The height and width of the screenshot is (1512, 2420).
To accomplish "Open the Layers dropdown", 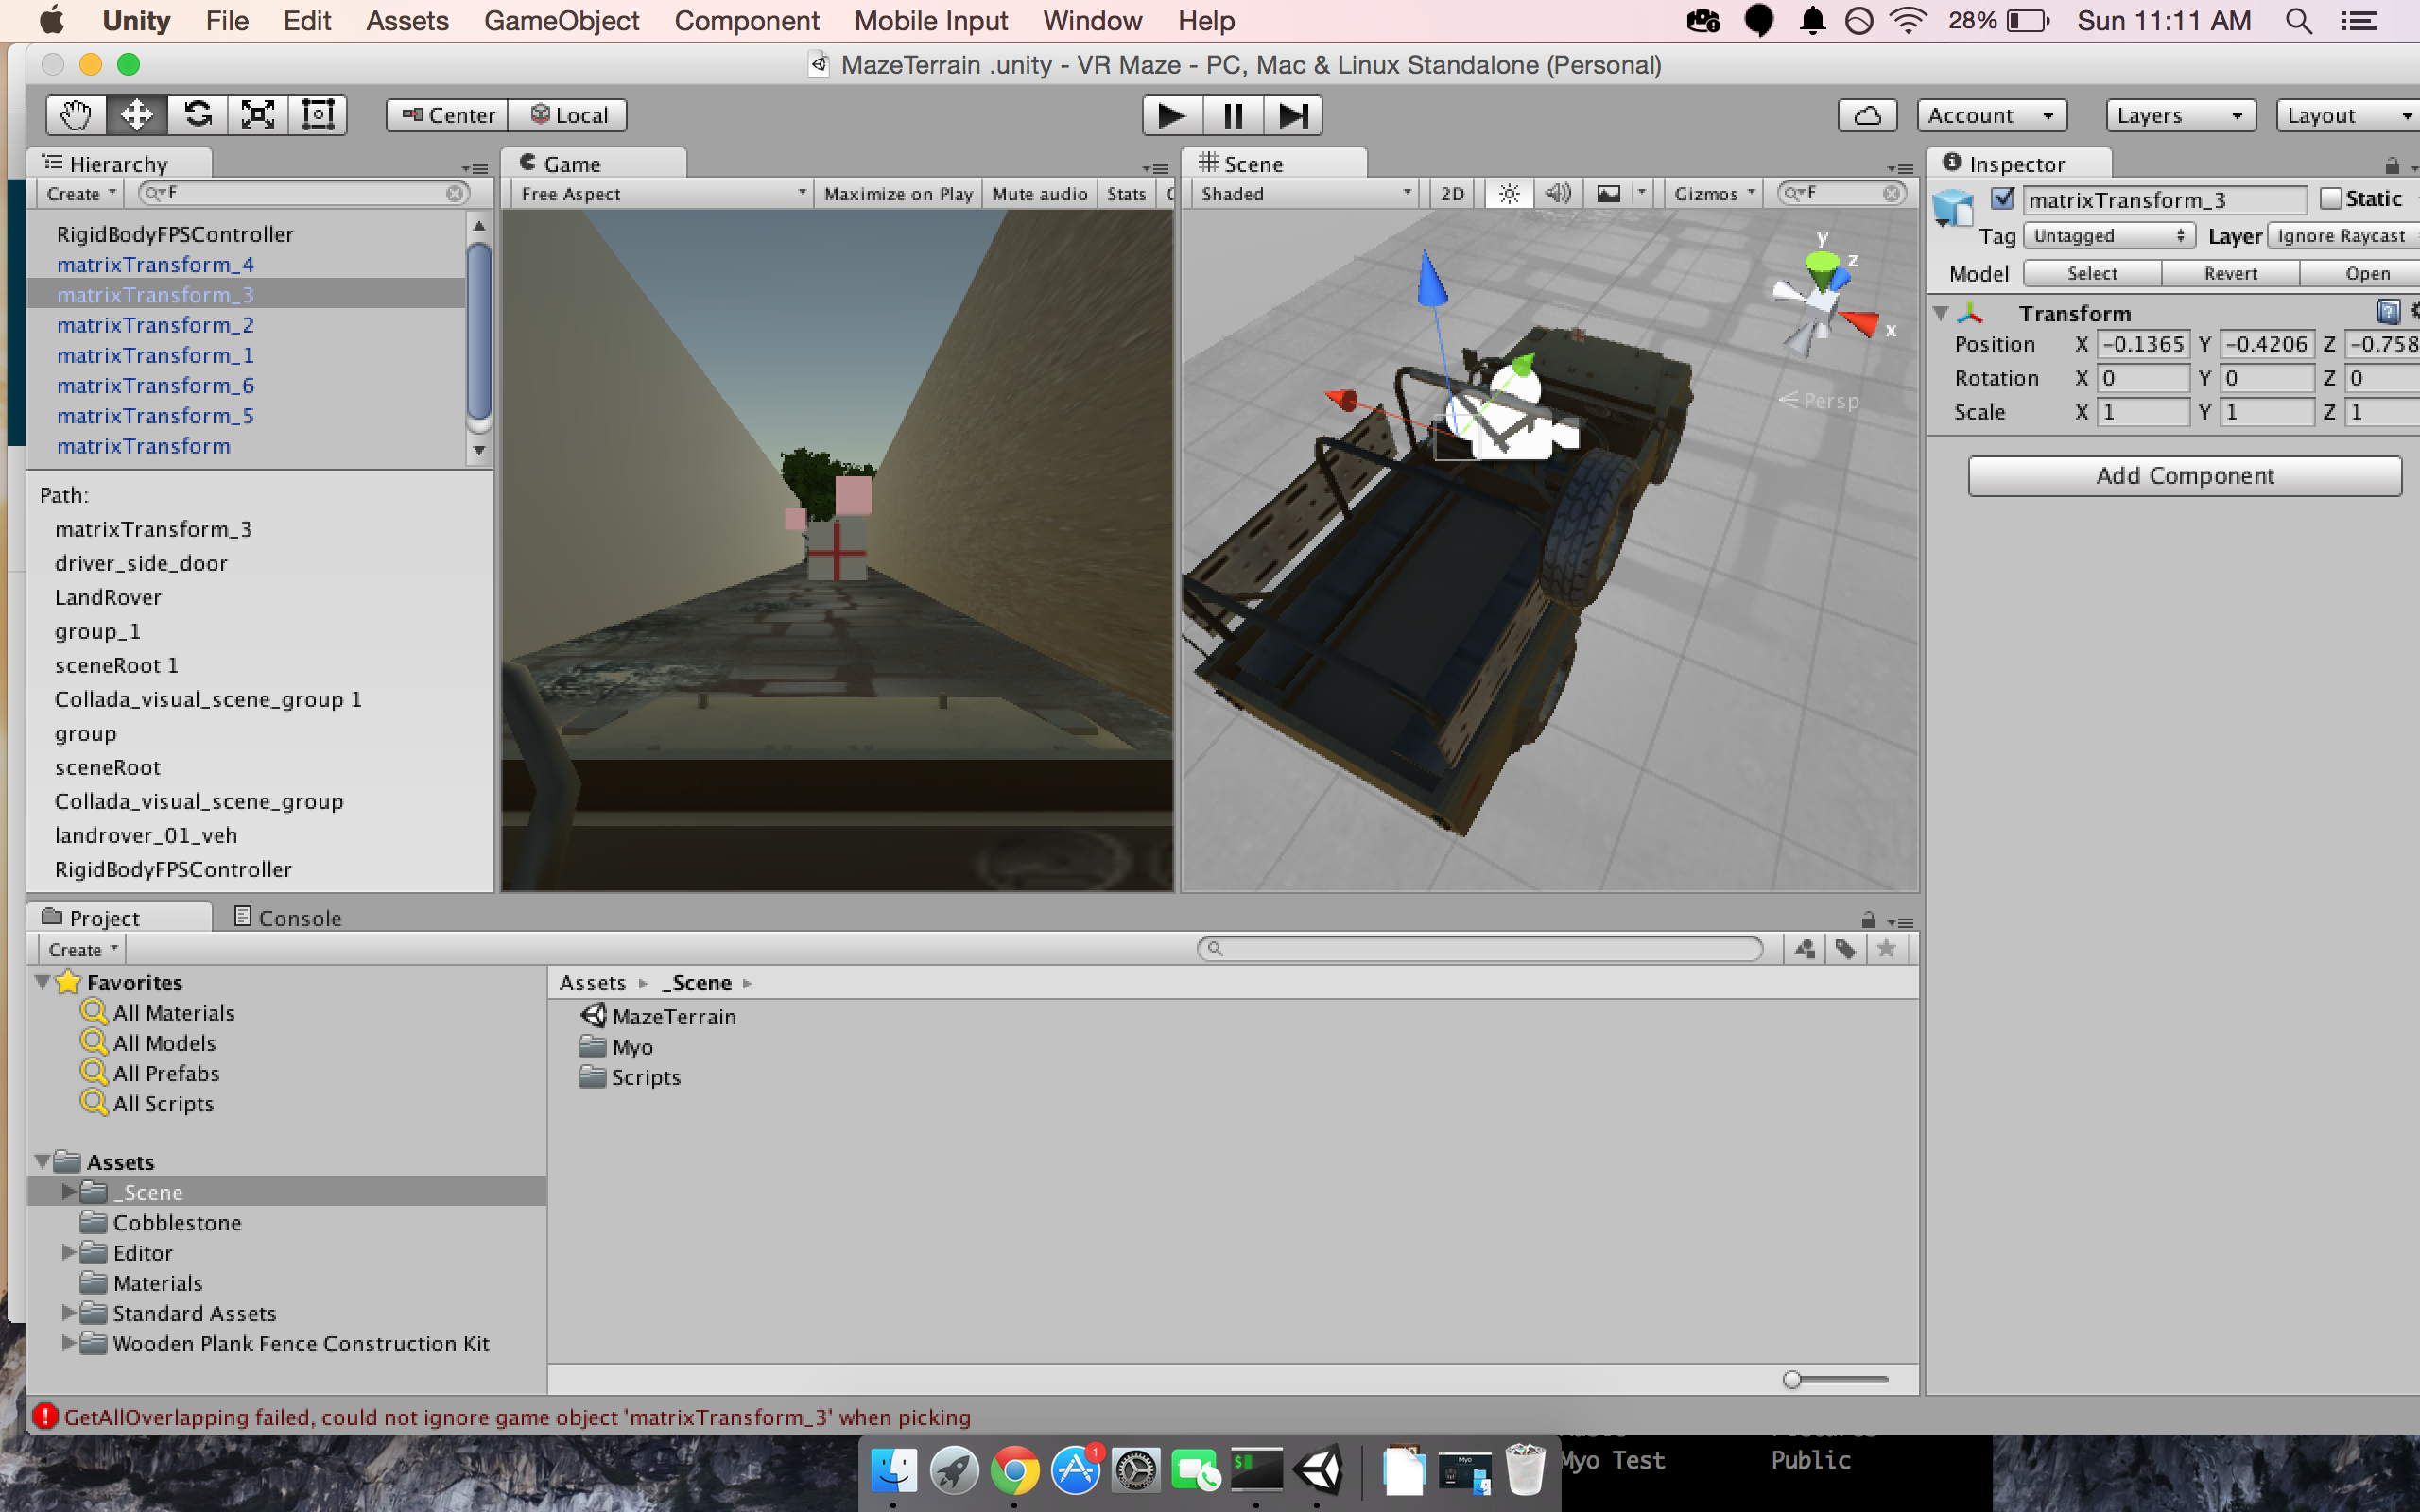I will (2180, 115).
